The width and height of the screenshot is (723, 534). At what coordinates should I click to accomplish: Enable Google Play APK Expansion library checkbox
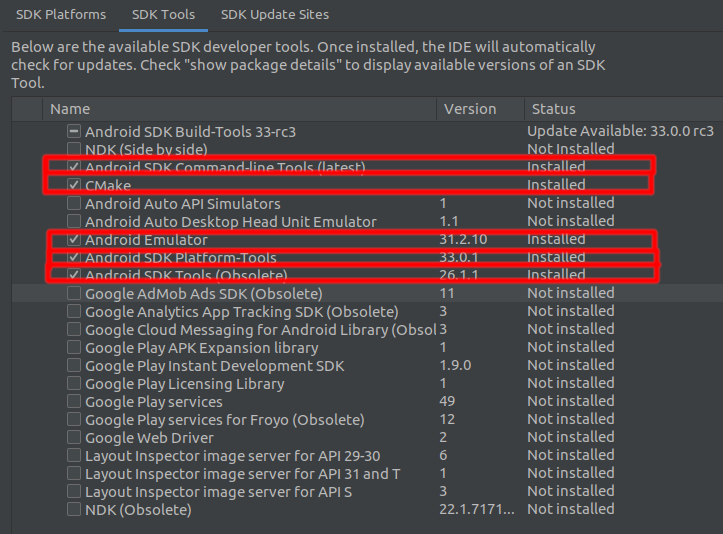pyautogui.click(x=74, y=347)
